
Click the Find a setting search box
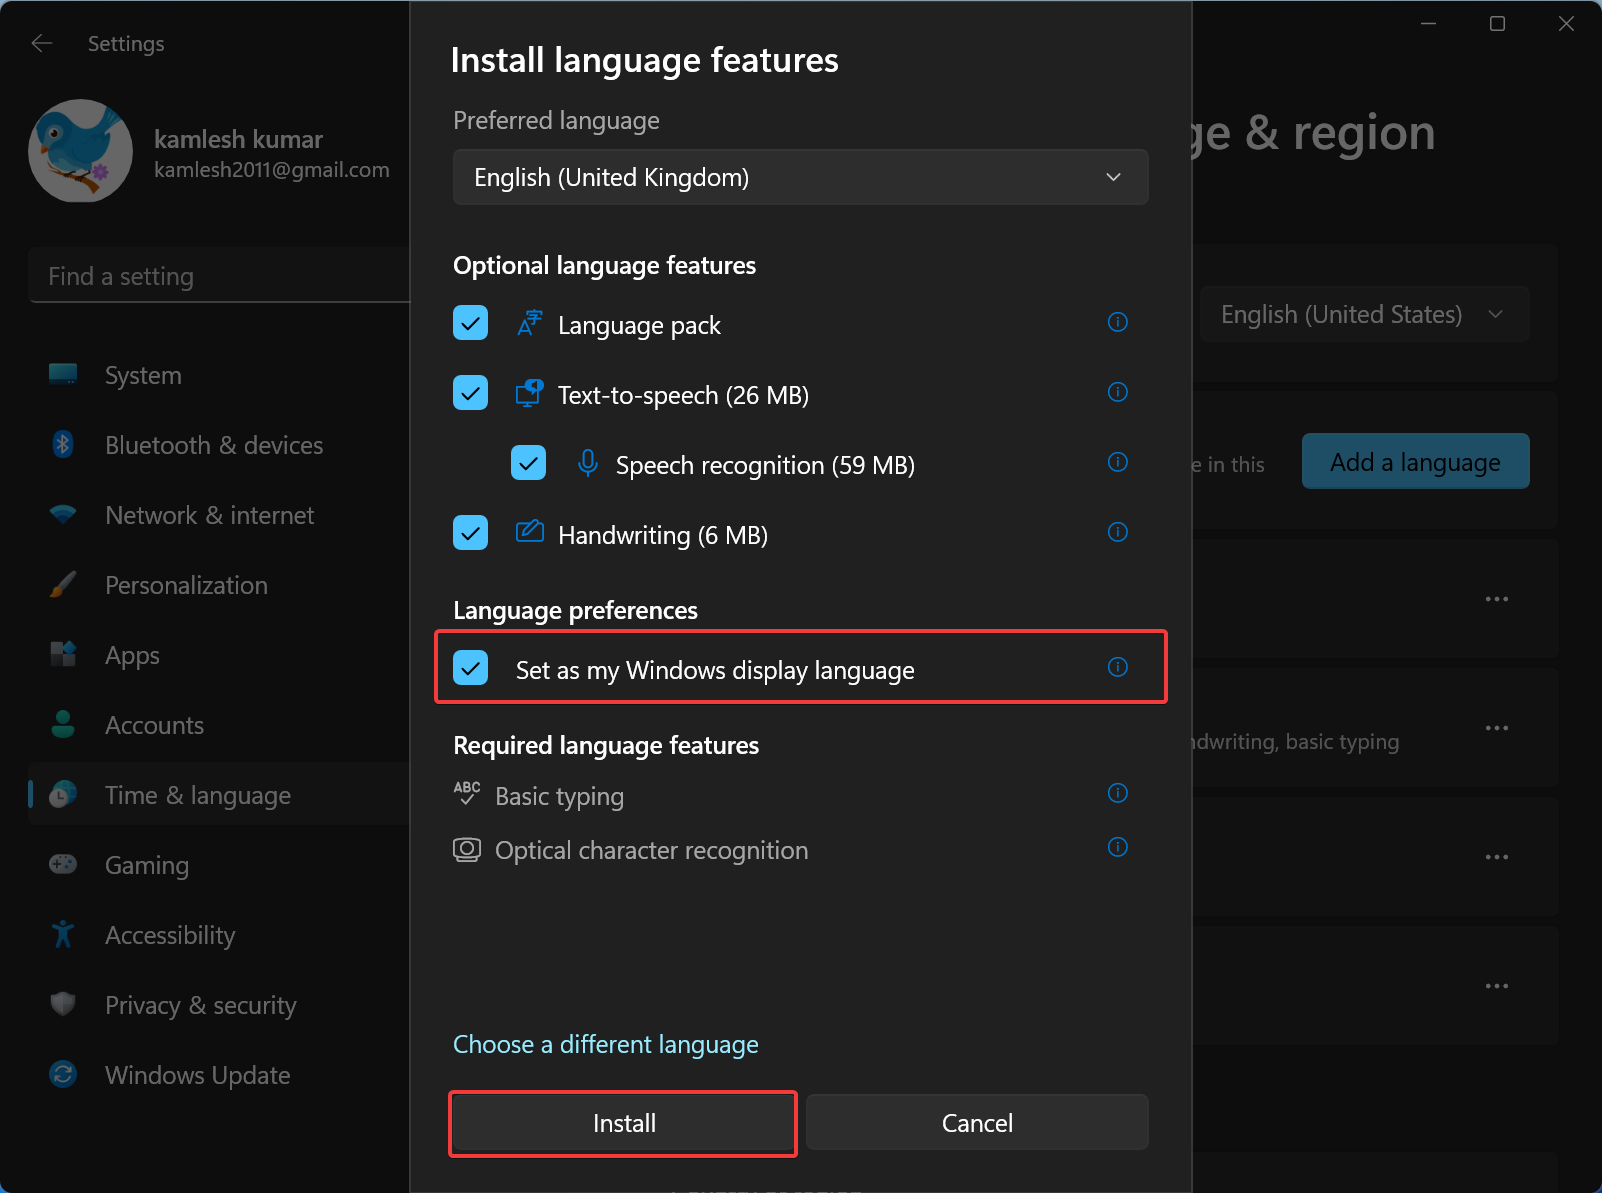(x=220, y=275)
